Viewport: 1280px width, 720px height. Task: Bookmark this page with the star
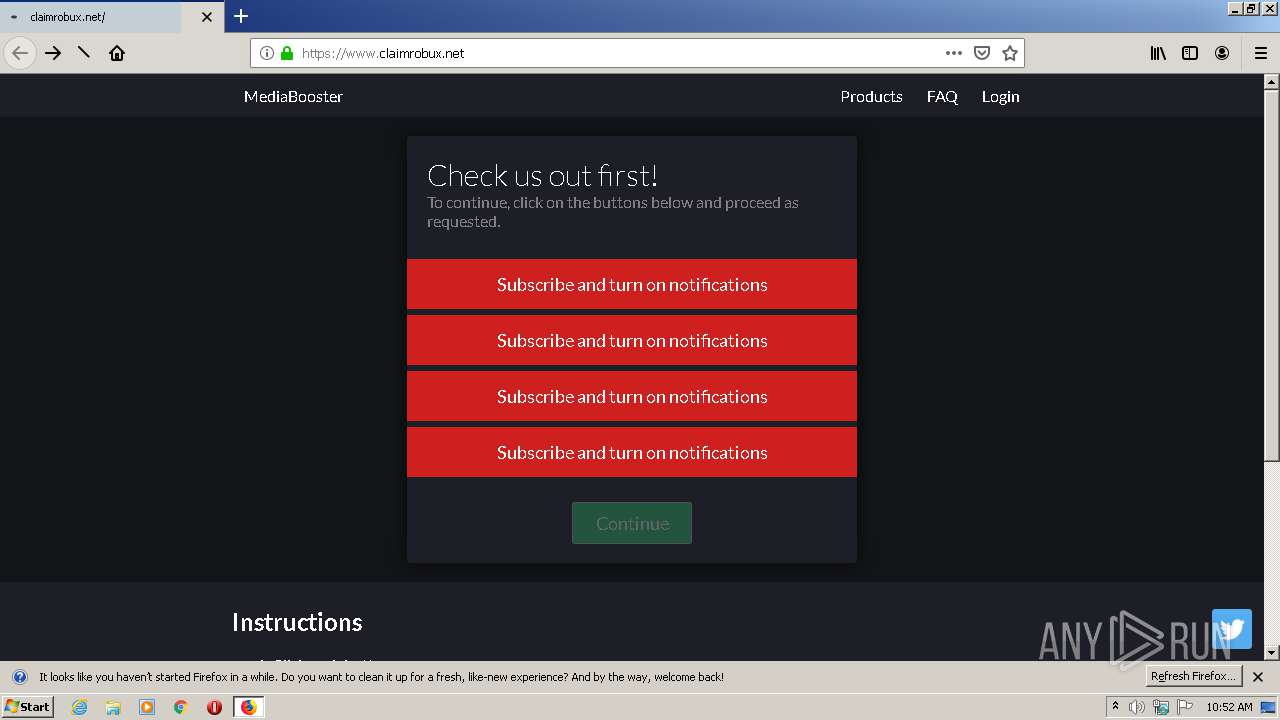pos(1010,53)
